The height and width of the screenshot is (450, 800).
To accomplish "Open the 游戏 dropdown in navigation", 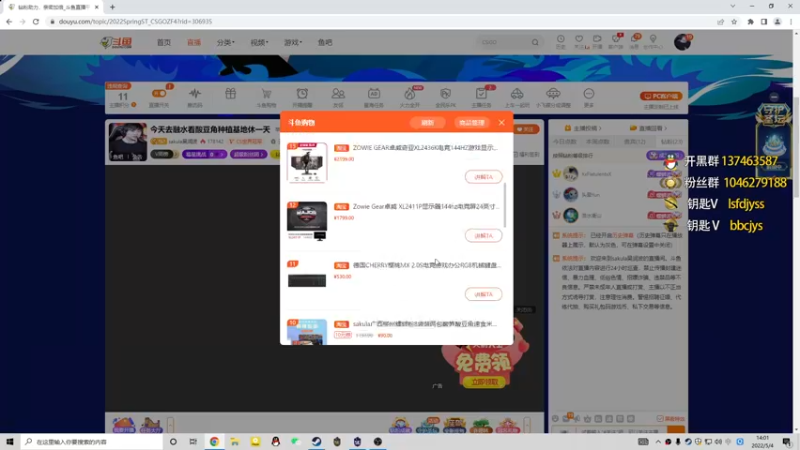I will click(293, 42).
